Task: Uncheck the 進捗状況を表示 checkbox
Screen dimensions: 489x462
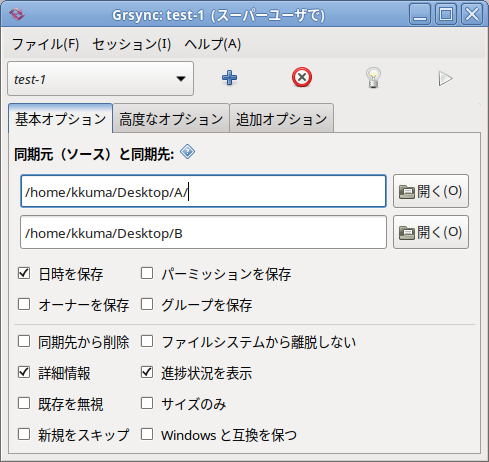Action: [x=147, y=372]
